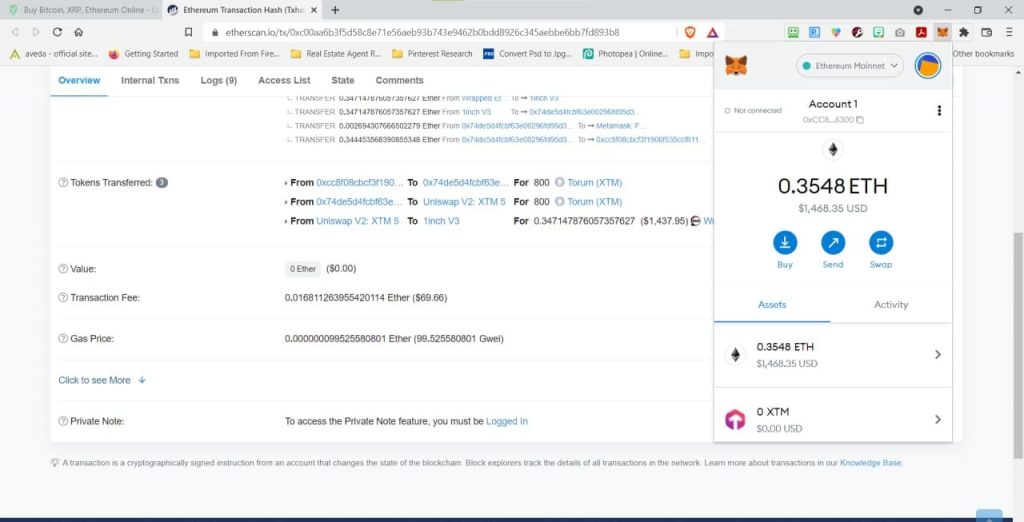The image size is (1024, 522).
Task: Open the Other bookmarks folder
Action: (x=983, y=54)
